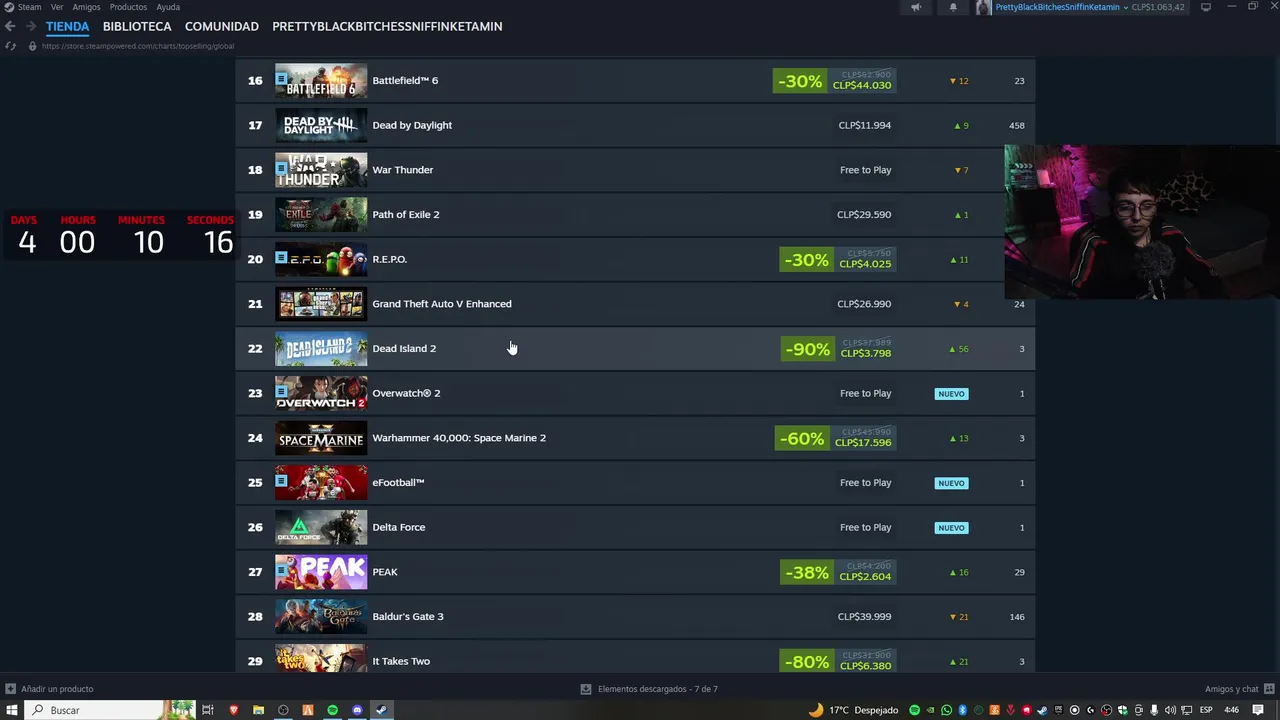
Task: Click the WhatsApp icon in the system tray
Action: tap(946, 710)
